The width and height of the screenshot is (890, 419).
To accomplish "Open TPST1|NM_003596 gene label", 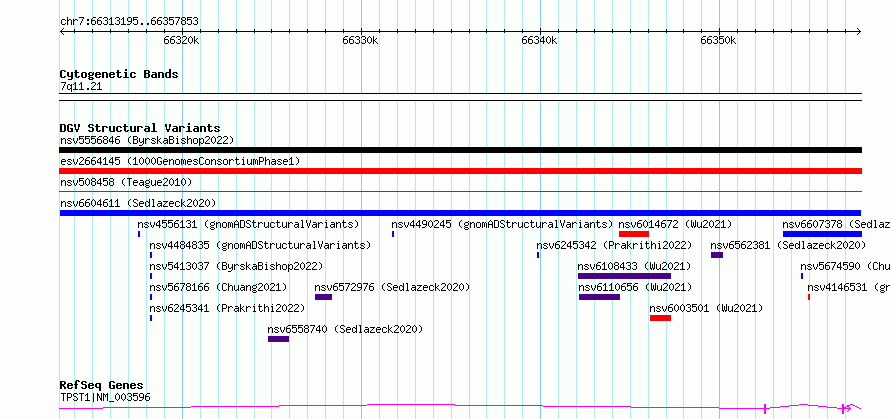I will [x=105, y=397].
